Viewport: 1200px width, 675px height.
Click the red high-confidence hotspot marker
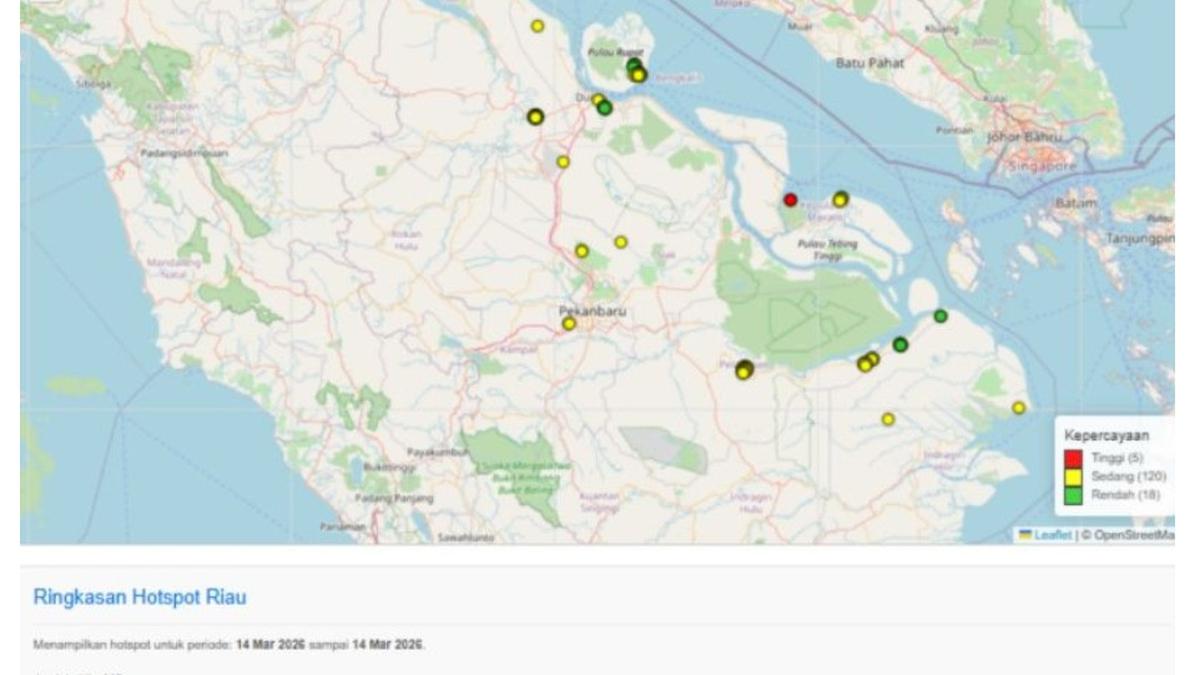click(x=790, y=200)
